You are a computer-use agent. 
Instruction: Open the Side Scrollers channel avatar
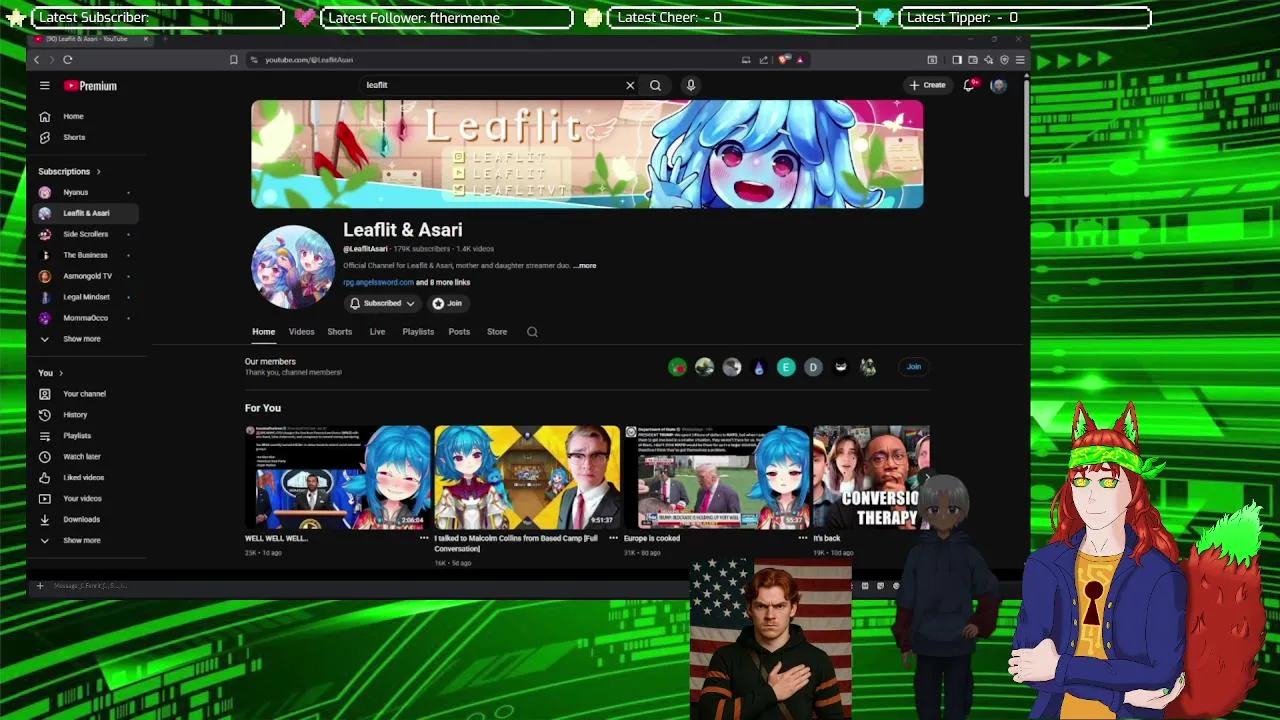tap(44, 234)
